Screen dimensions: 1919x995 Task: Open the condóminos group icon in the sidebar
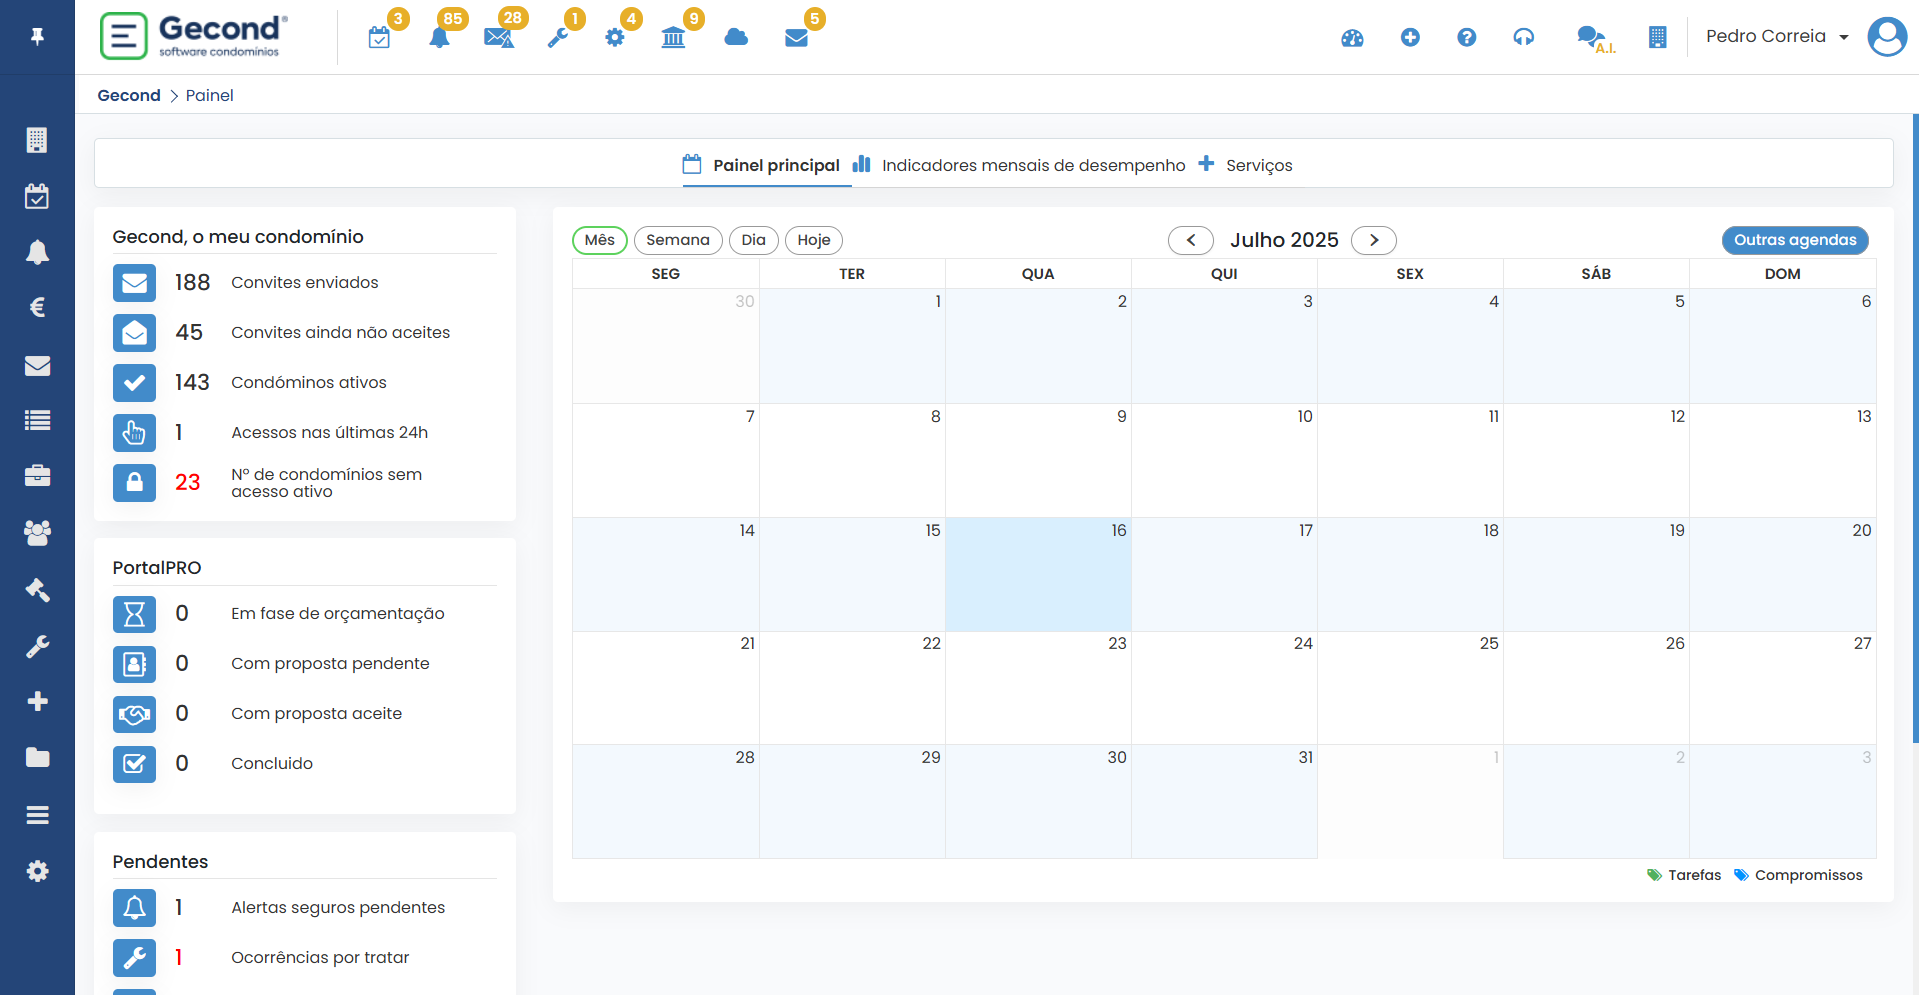tap(37, 533)
